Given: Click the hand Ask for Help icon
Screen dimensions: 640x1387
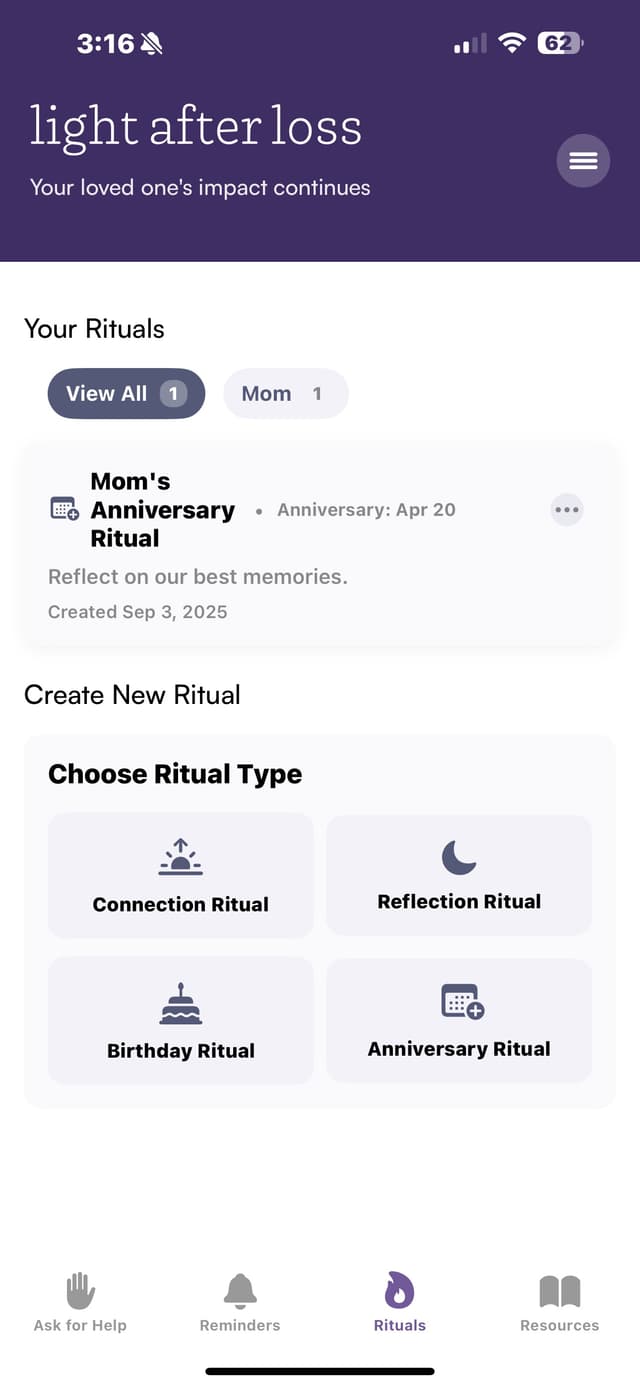Looking at the screenshot, I should (80, 1291).
